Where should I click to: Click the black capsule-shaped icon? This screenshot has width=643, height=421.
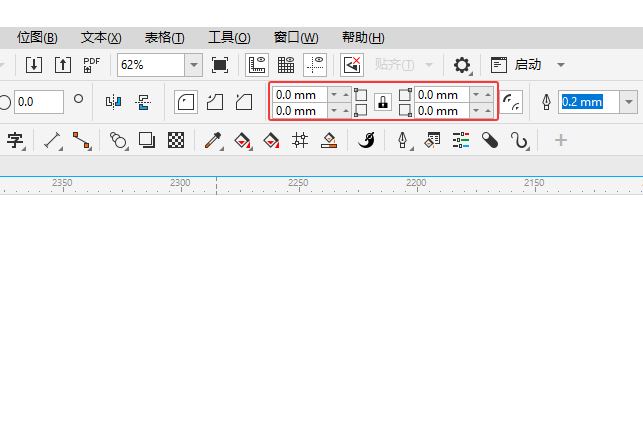click(x=490, y=140)
